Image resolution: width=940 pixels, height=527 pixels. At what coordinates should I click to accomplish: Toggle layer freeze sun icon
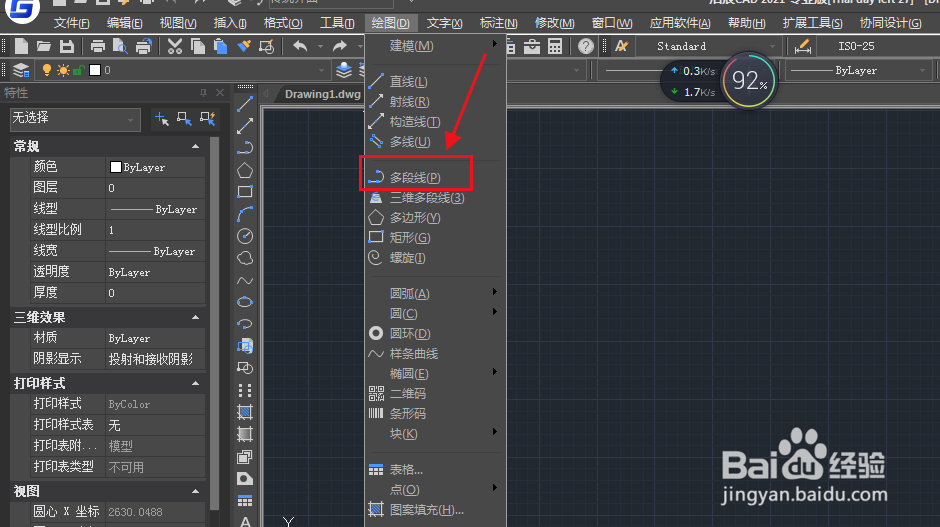point(63,70)
